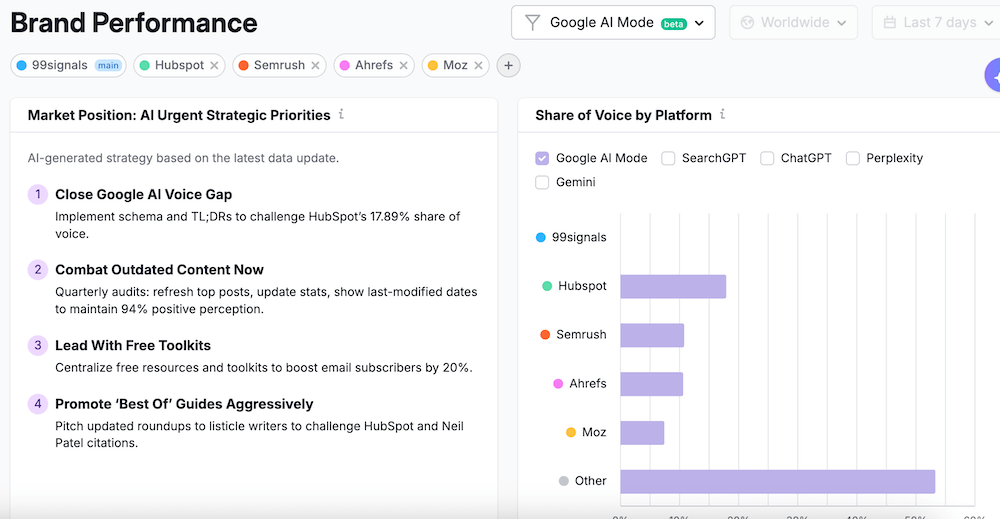Click the beta badge in platform dropdown

(x=673, y=24)
